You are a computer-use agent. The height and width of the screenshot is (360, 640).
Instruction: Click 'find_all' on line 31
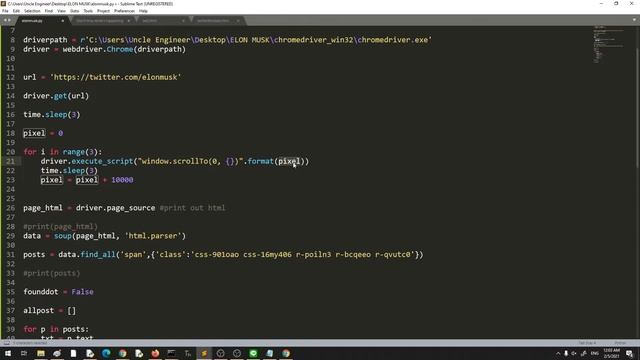pyautogui.click(x=98, y=255)
